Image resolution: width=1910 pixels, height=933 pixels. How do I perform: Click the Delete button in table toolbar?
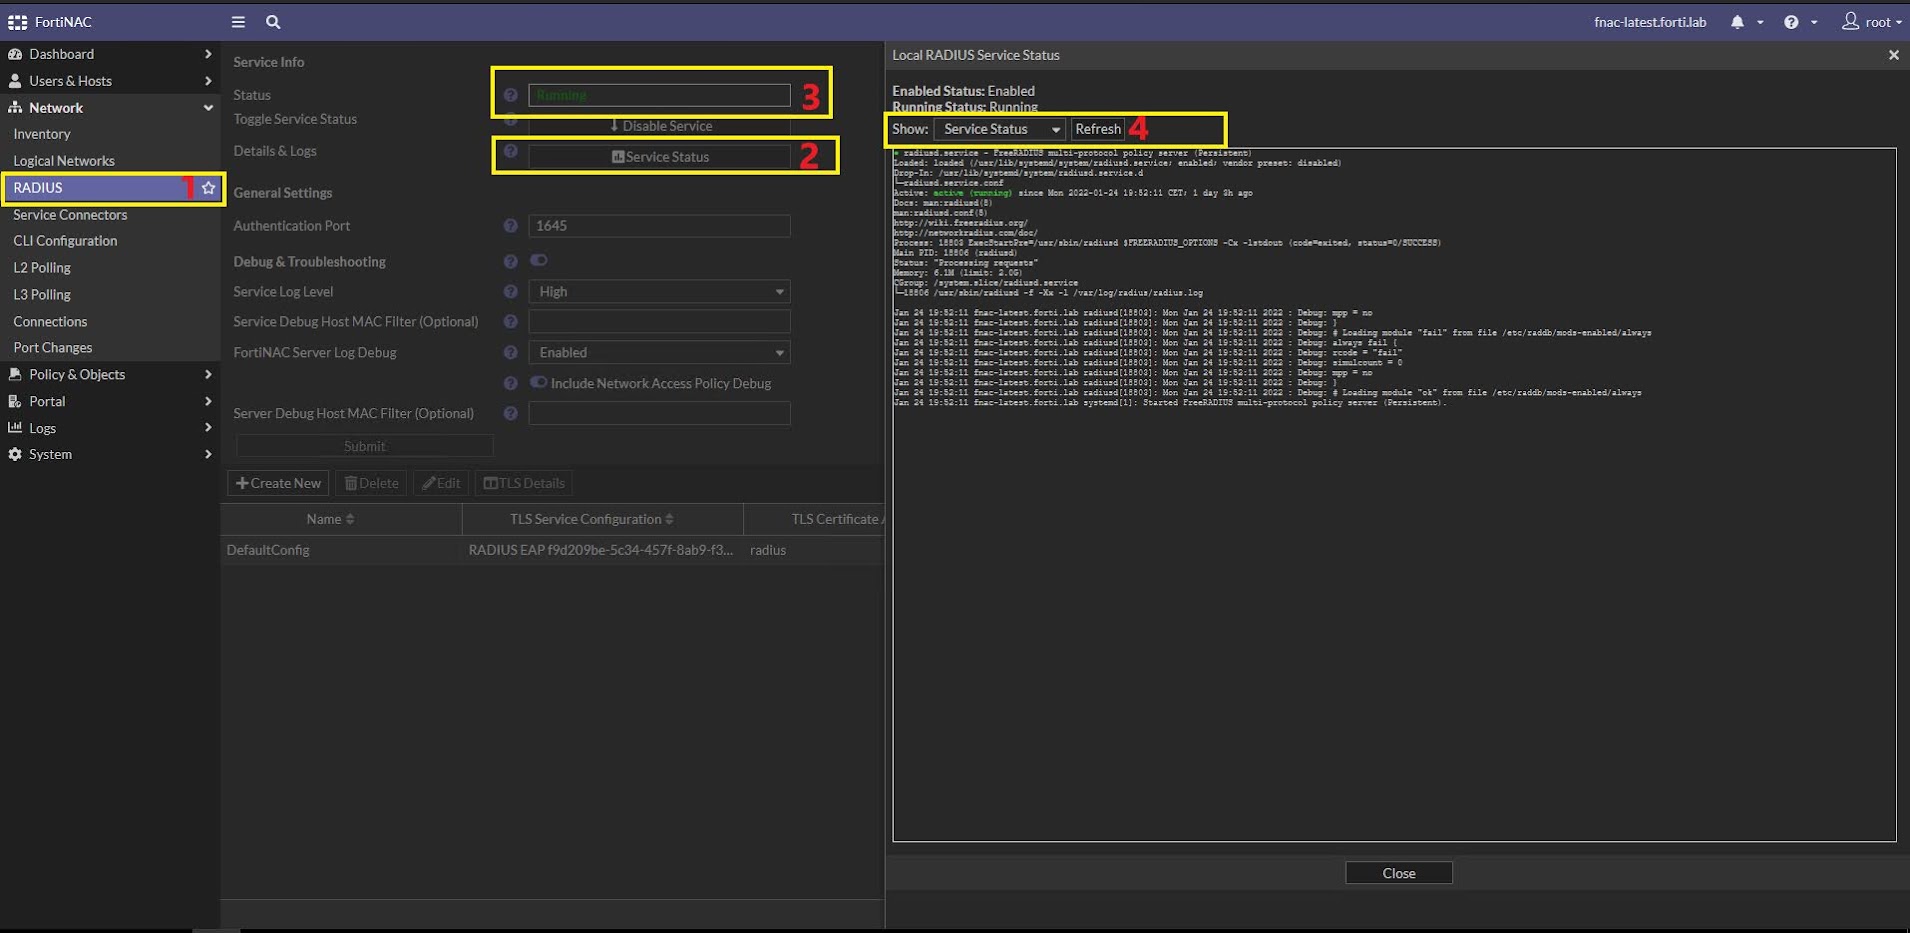coord(371,483)
